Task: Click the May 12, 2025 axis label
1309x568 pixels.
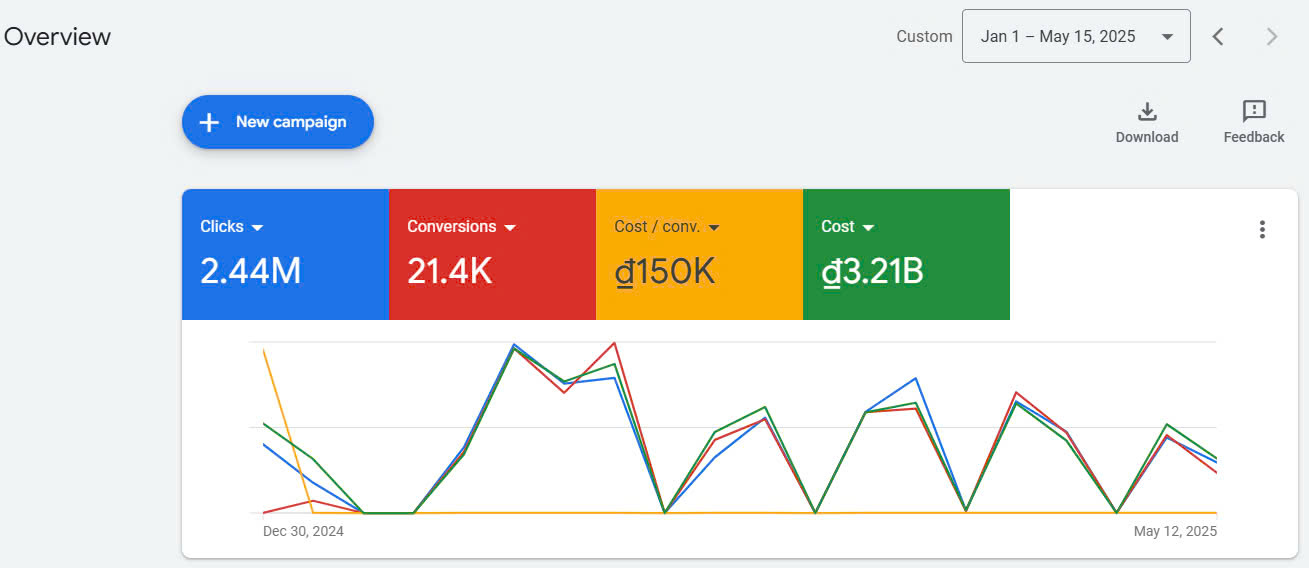Action: click(1175, 531)
